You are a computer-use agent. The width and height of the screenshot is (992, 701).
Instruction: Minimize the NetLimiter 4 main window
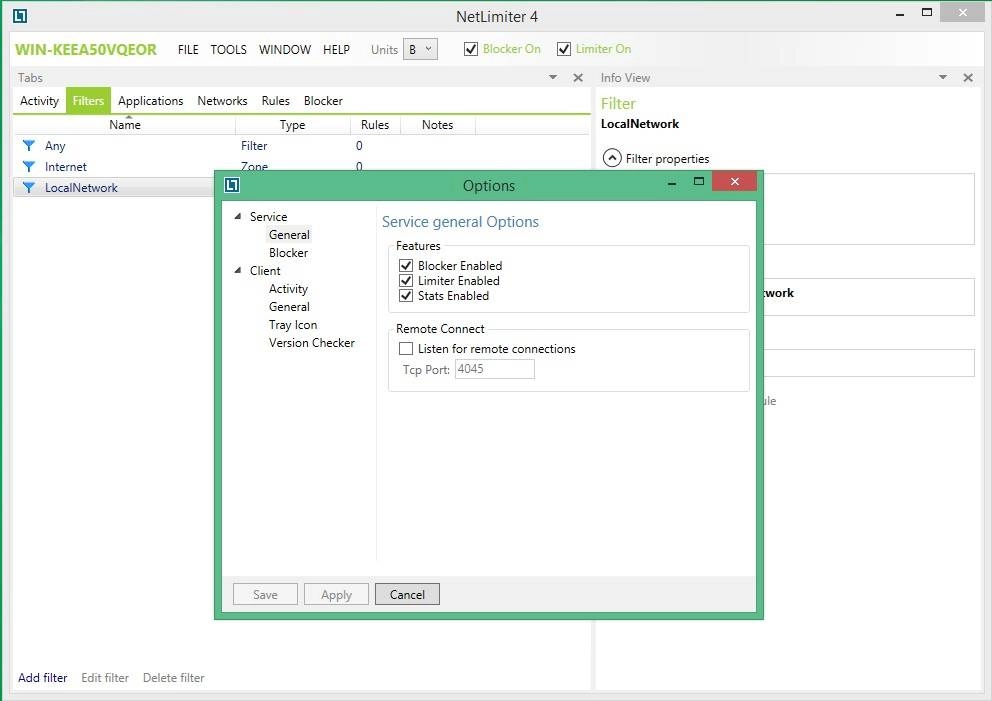click(x=900, y=15)
